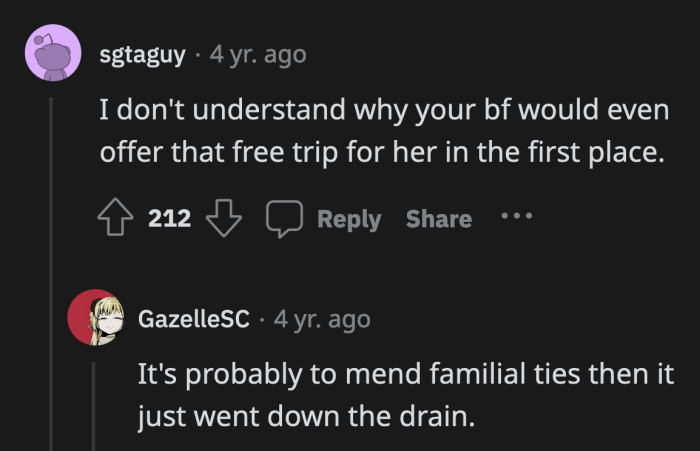Open GazelleSC's anime avatar profile
This screenshot has height=451, width=700.
click(95, 319)
